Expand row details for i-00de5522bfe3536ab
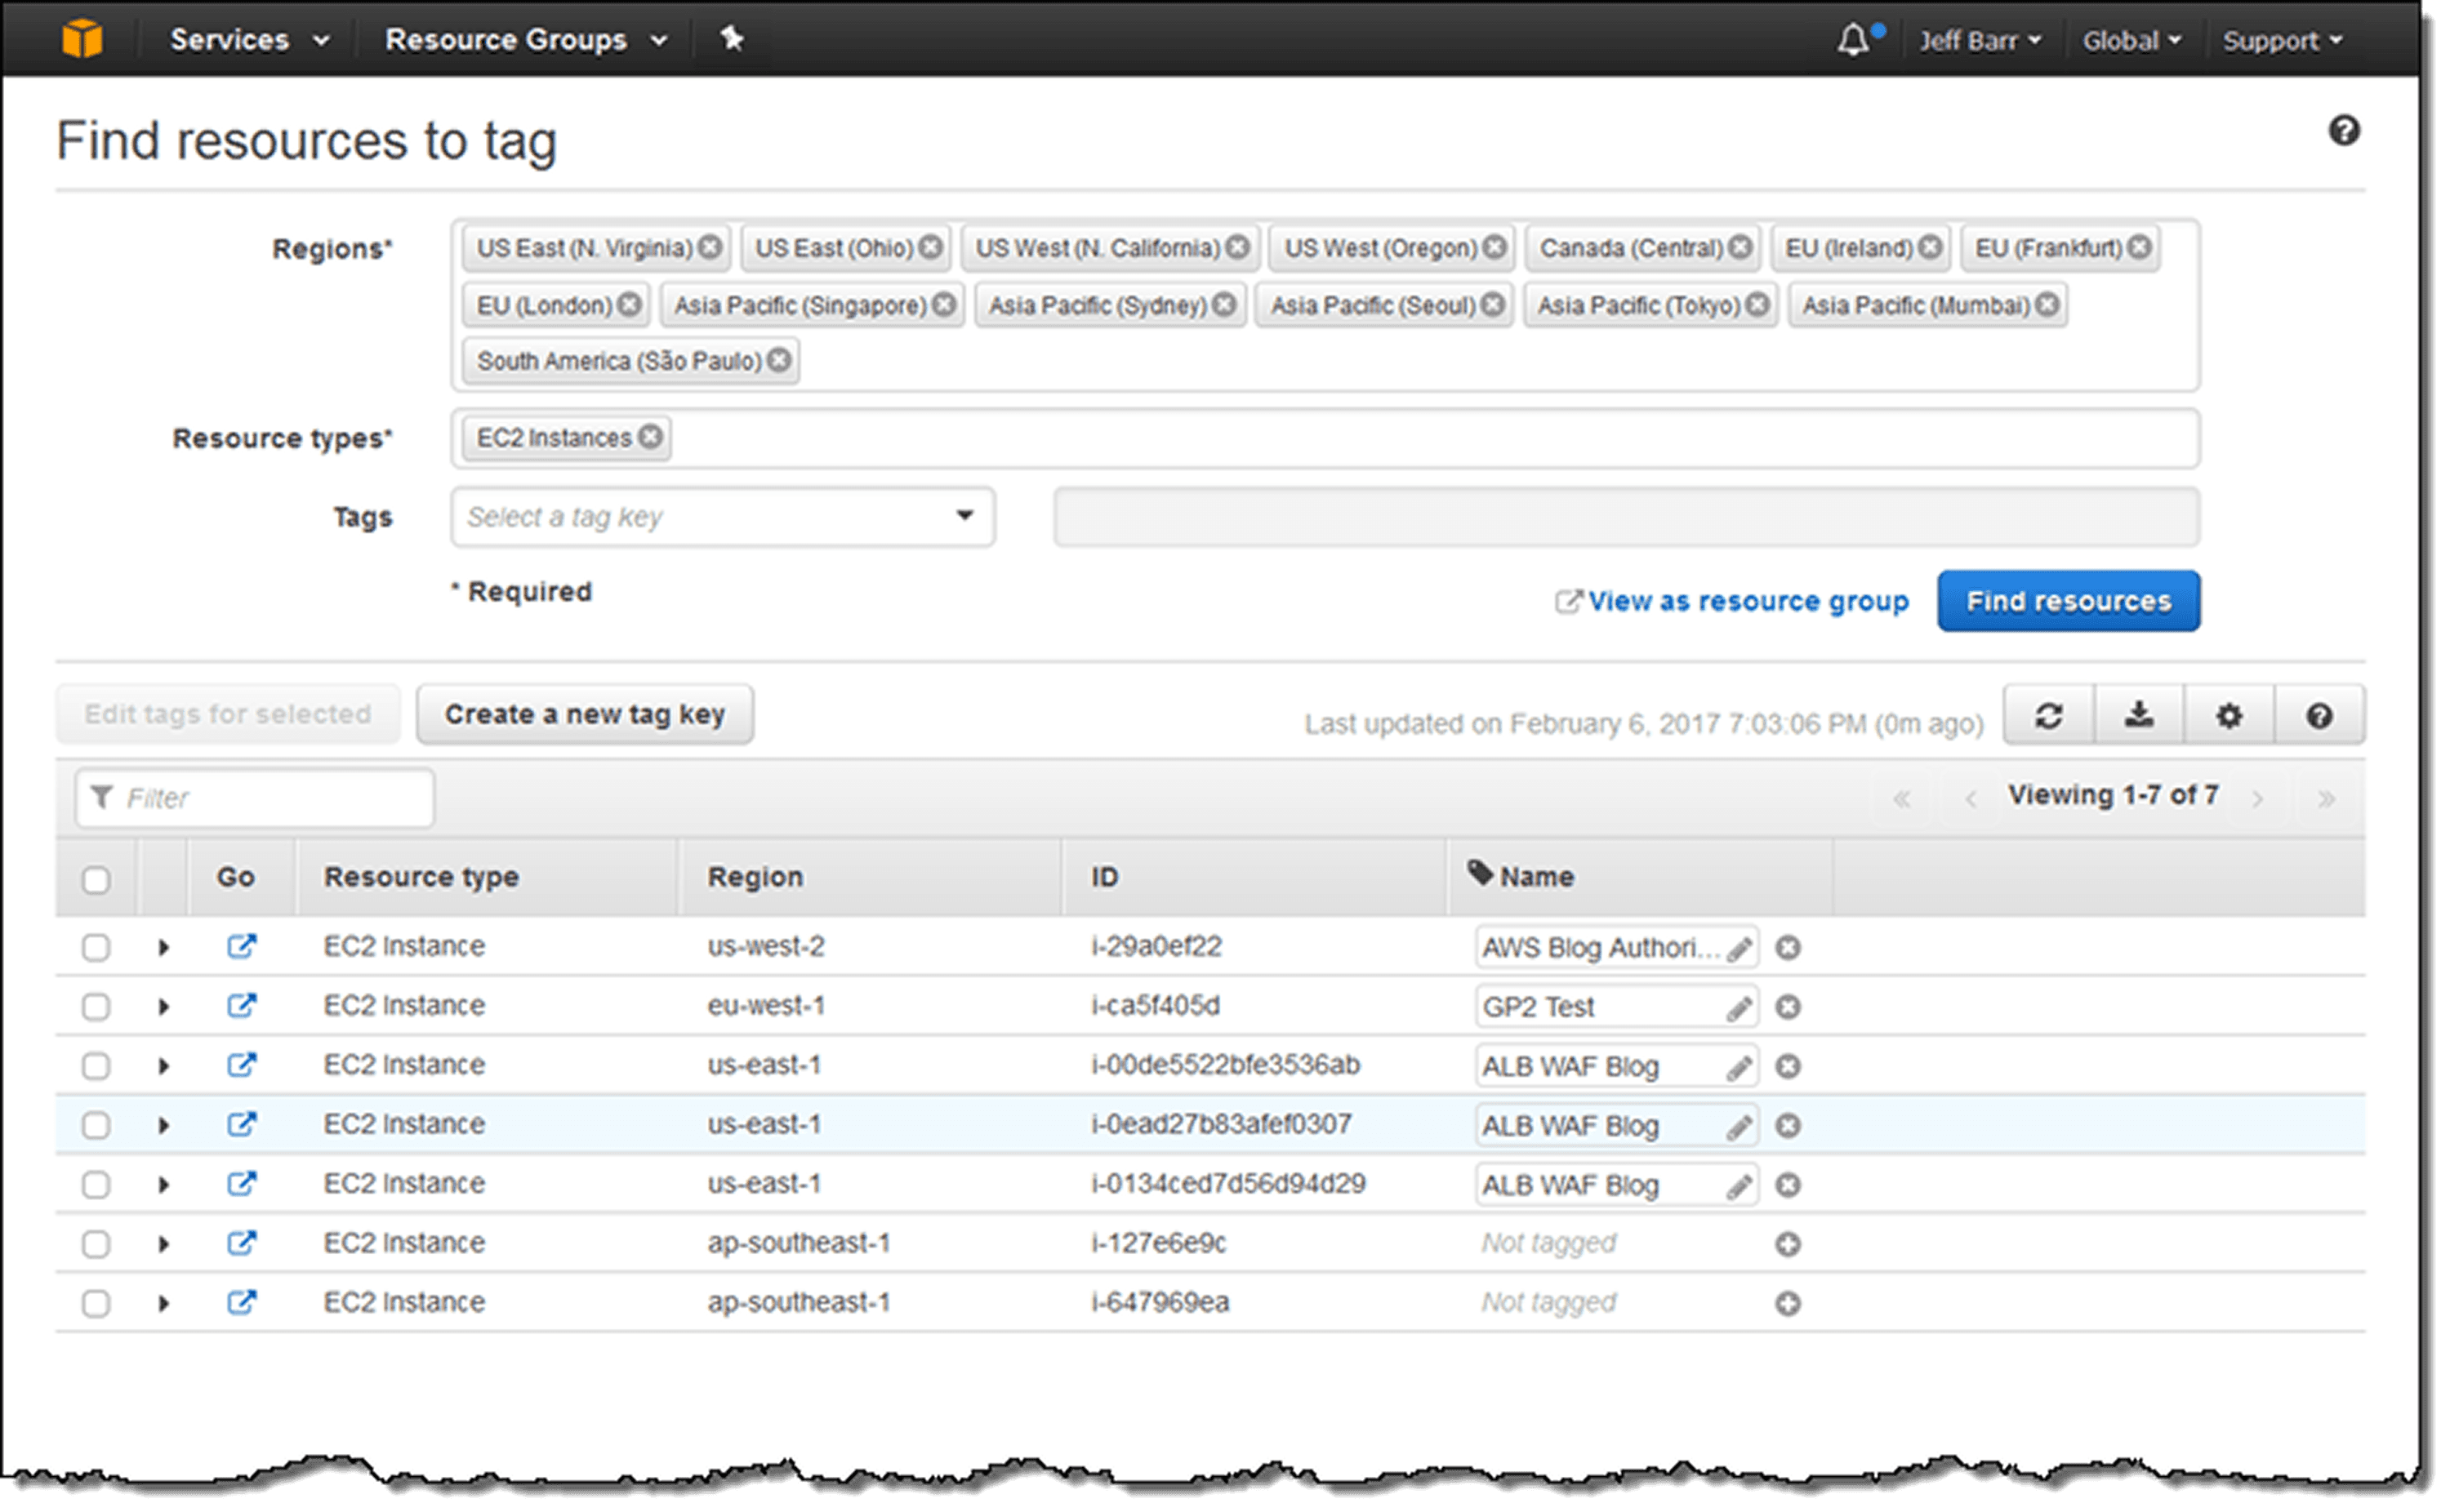The width and height of the screenshot is (2450, 1512). (163, 1066)
